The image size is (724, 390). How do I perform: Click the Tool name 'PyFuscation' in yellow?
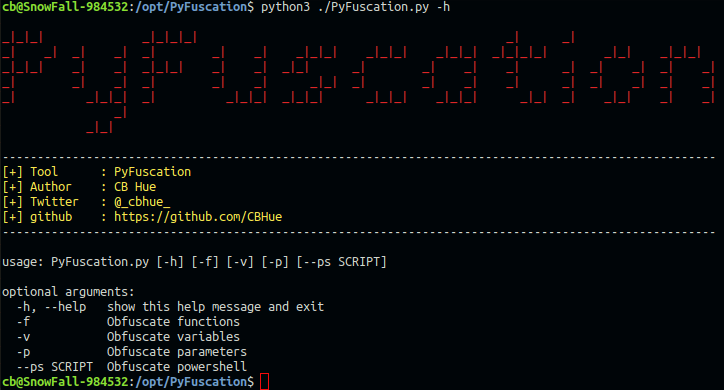coord(152,172)
